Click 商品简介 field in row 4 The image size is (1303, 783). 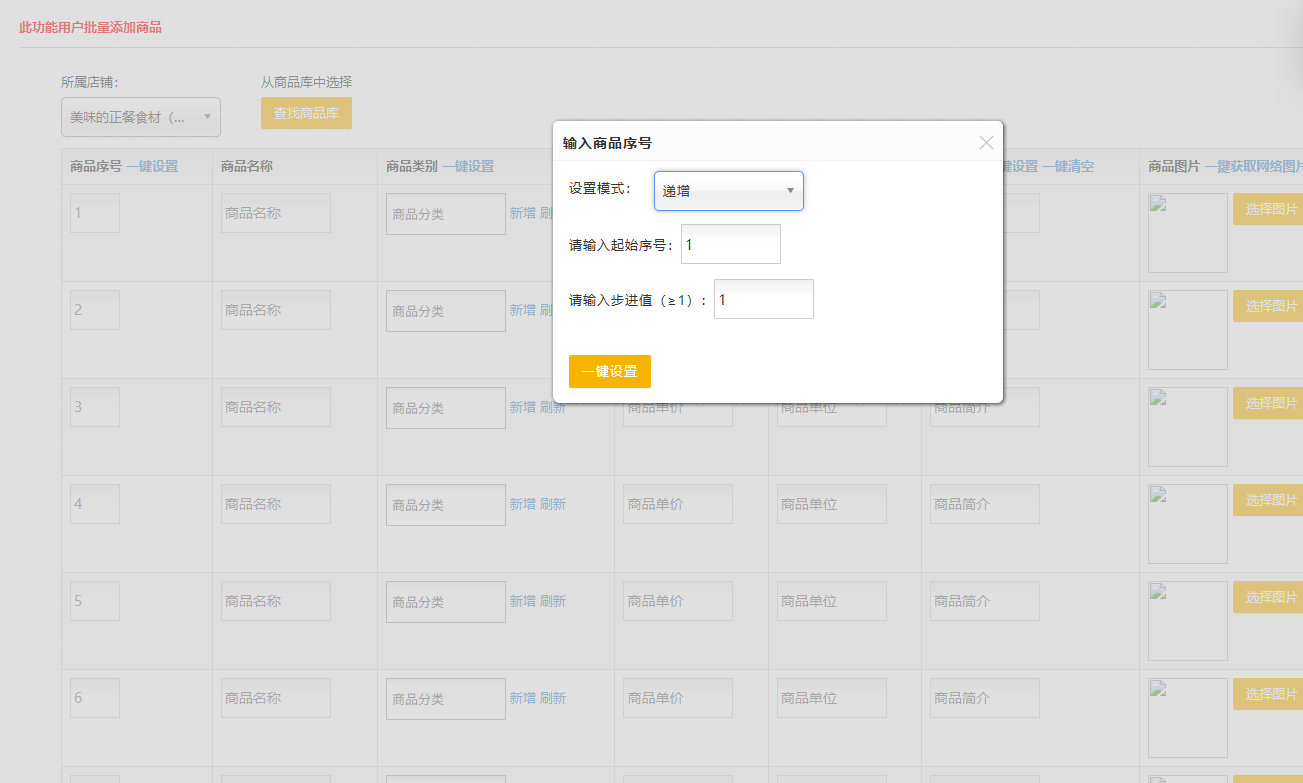[x=985, y=504]
